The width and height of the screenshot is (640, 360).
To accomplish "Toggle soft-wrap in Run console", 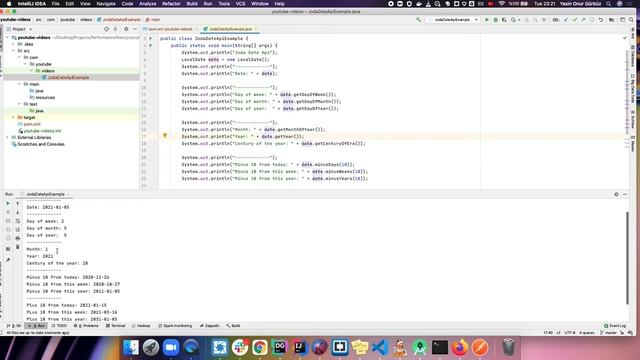I will click(x=18, y=221).
